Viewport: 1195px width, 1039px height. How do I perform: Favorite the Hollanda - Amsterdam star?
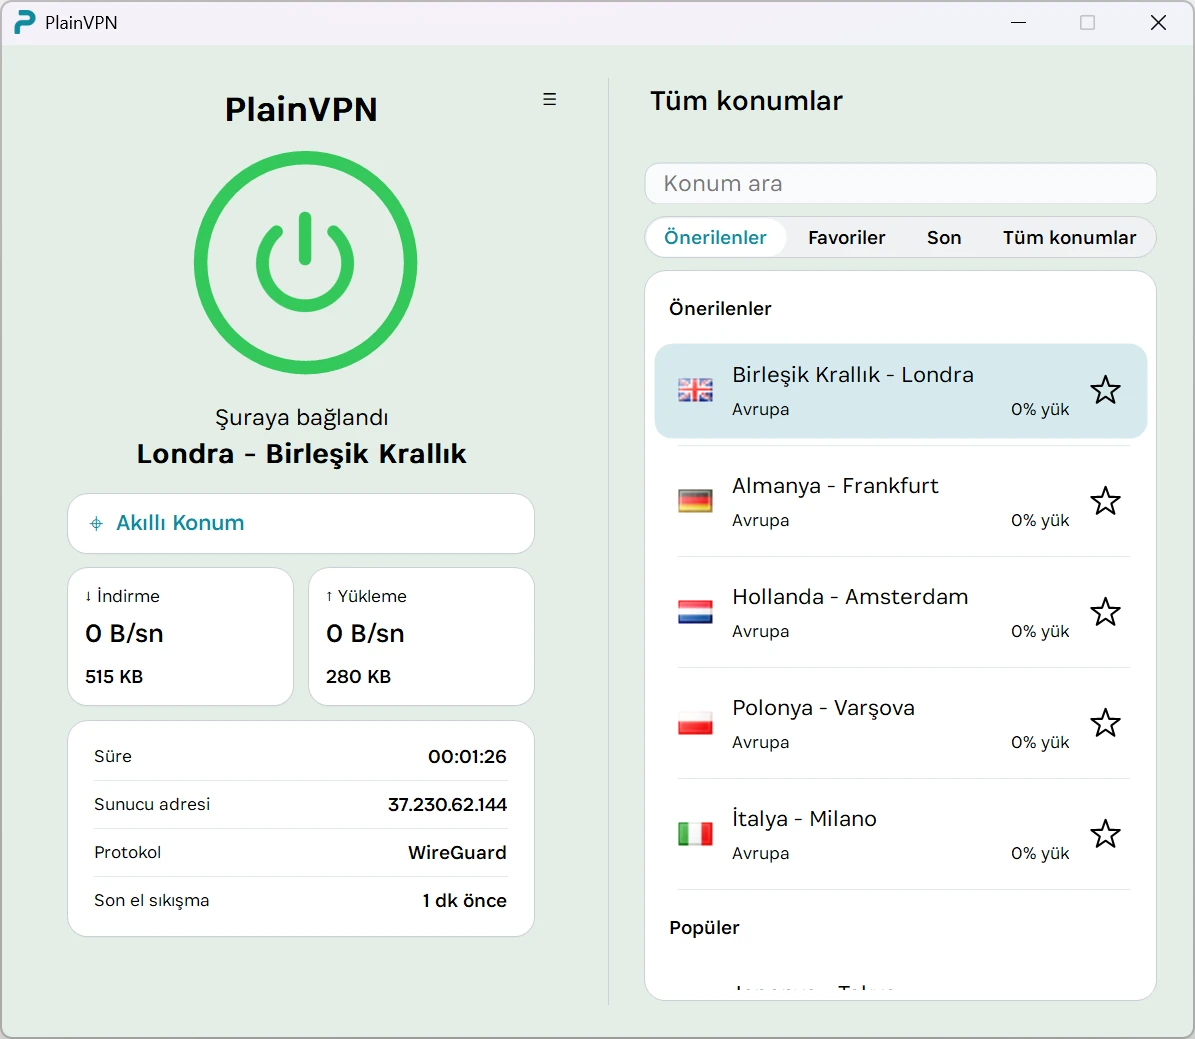(x=1105, y=611)
